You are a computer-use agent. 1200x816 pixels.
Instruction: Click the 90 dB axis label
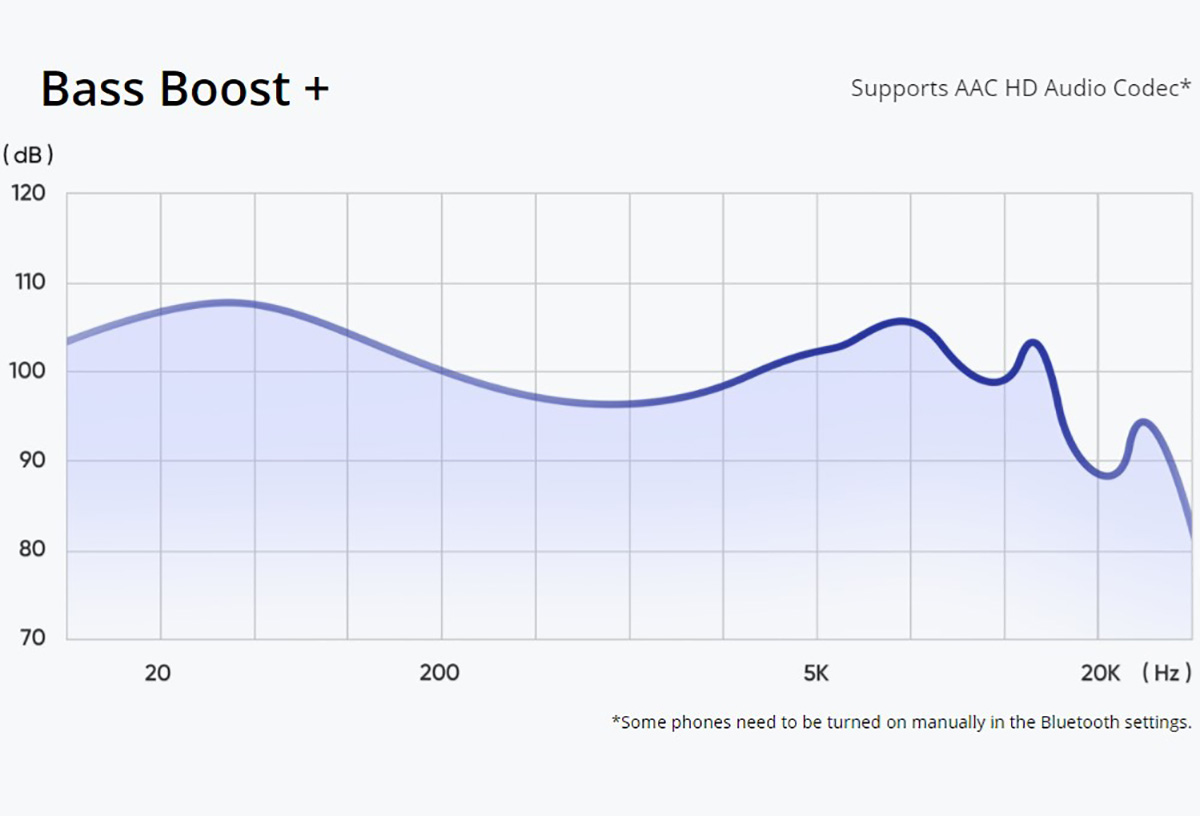[28, 461]
